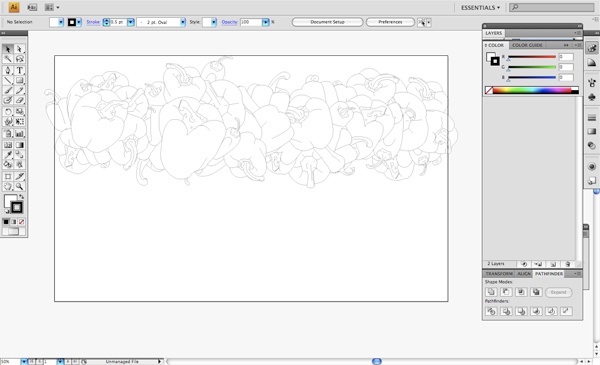Click the Minus Back pathfinder icon
The image size is (600, 365).
(x=566, y=311)
